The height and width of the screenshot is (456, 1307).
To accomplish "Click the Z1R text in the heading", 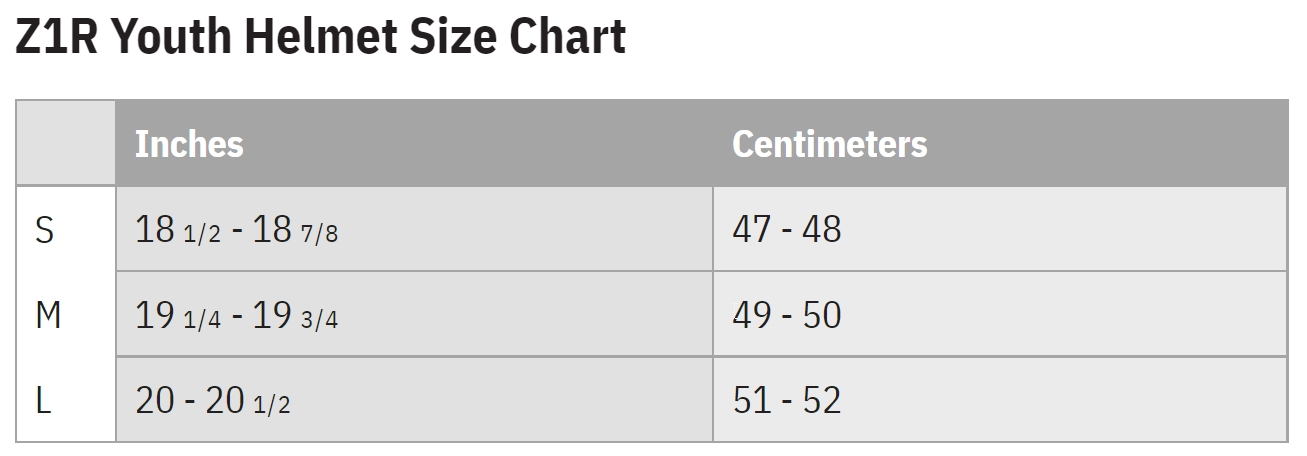I will (x=55, y=38).
